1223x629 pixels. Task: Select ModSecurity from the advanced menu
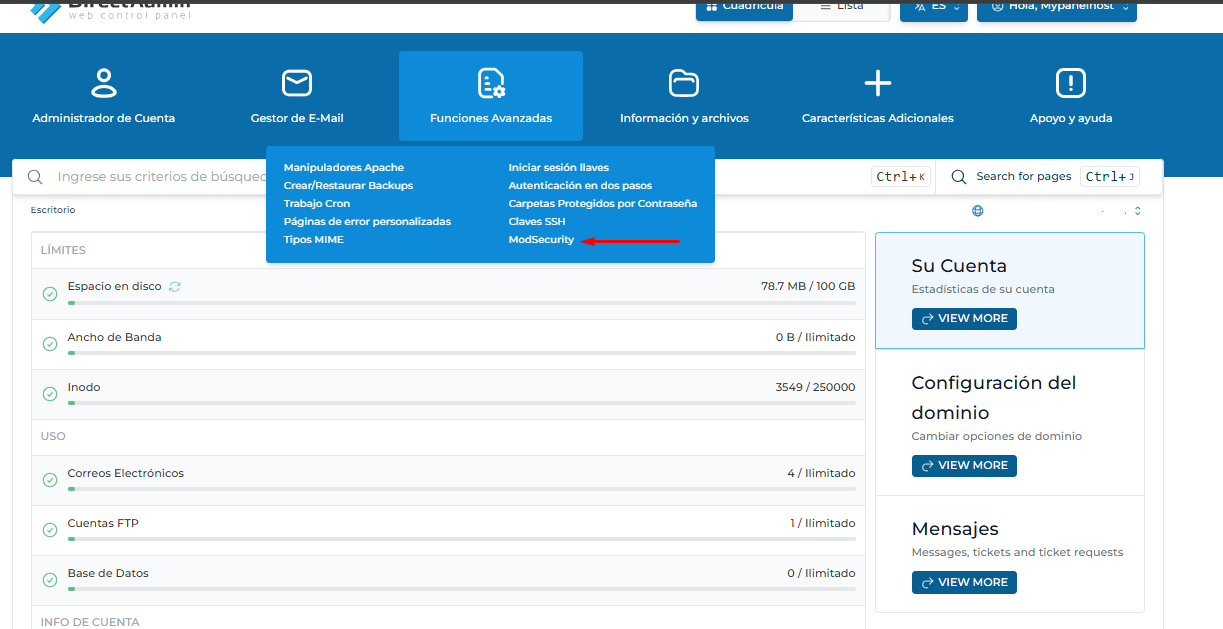(x=541, y=240)
